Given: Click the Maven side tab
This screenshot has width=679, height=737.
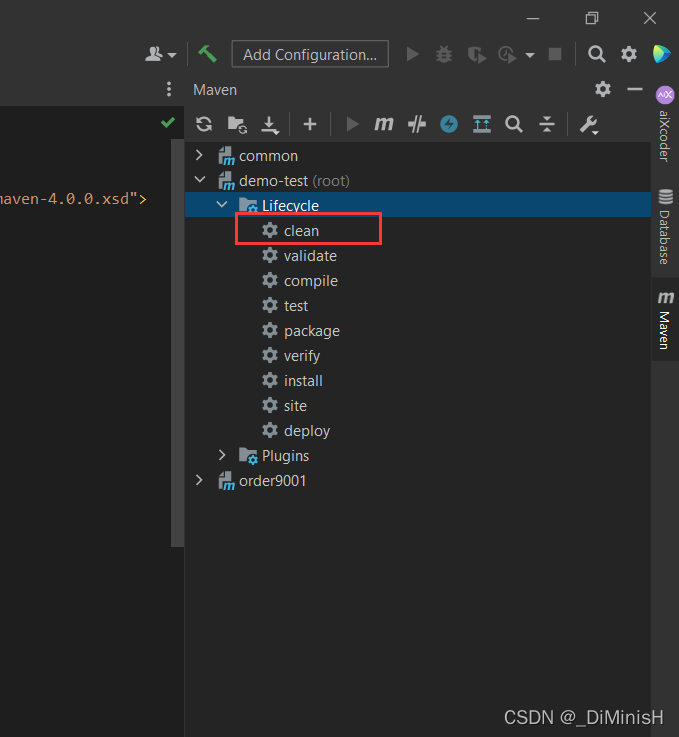Looking at the screenshot, I should tap(665, 320).
